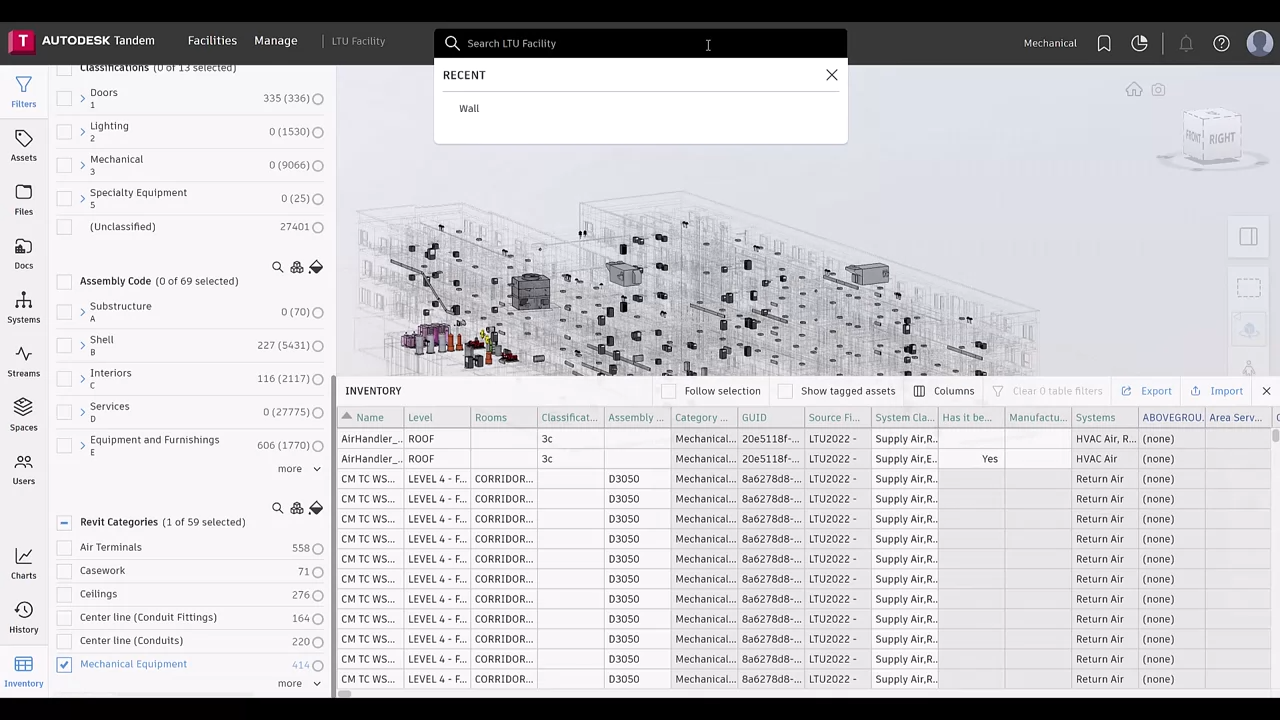
Task: Enable the Follow selection checkbox
Action: [669, 391]
